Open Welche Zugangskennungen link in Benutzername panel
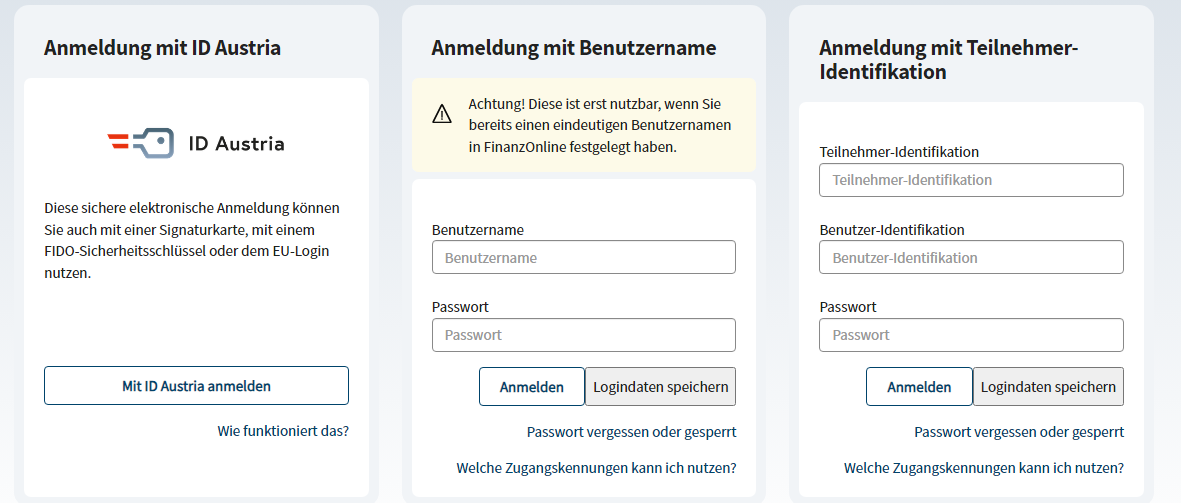 (x=596, y=468)
